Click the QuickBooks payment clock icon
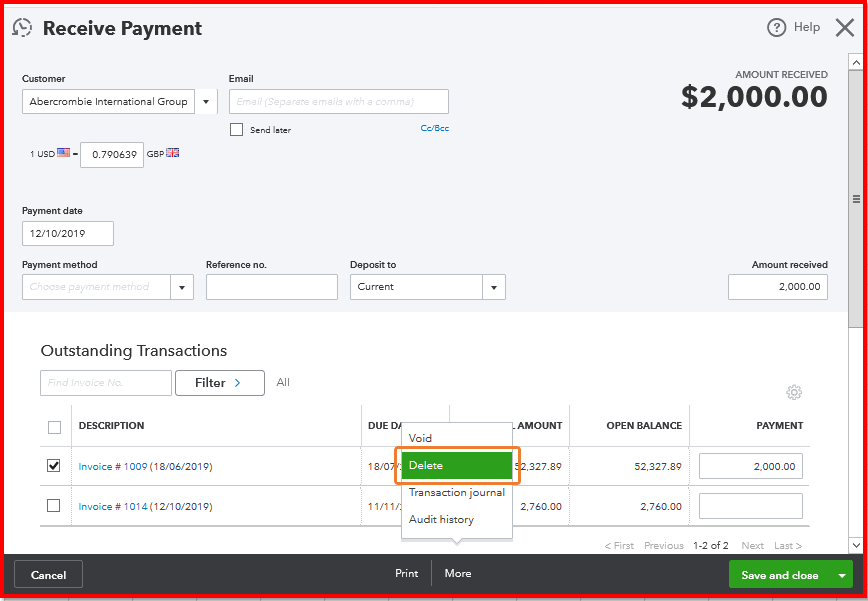This screenshot has height=601, width=868. (x=22, y=27)
